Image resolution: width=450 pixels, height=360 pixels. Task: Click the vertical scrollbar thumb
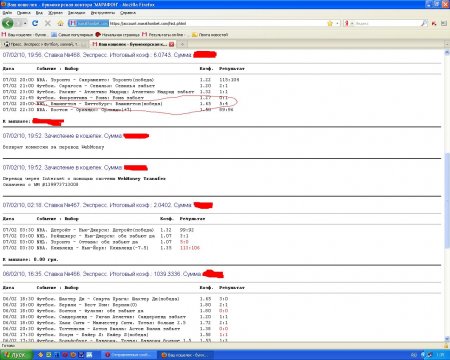447,202
